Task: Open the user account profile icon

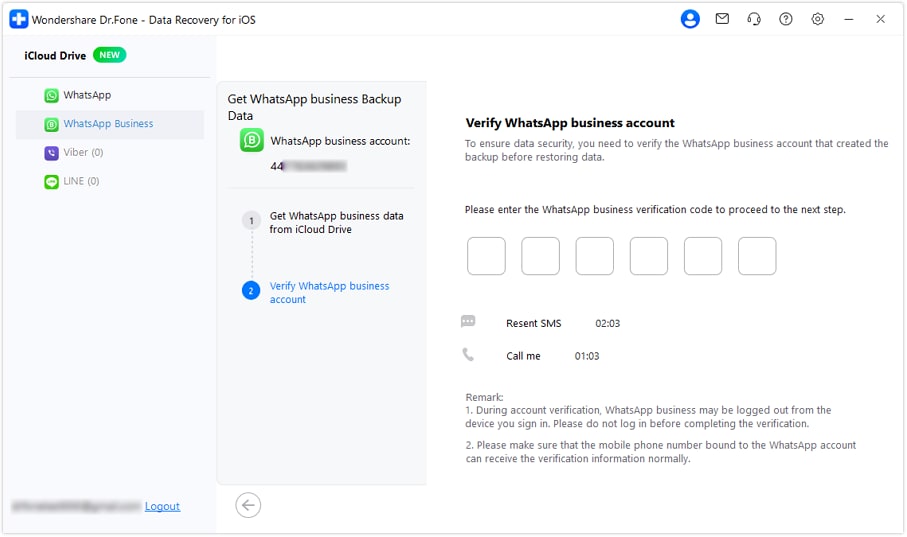Action: coord(690,19)
